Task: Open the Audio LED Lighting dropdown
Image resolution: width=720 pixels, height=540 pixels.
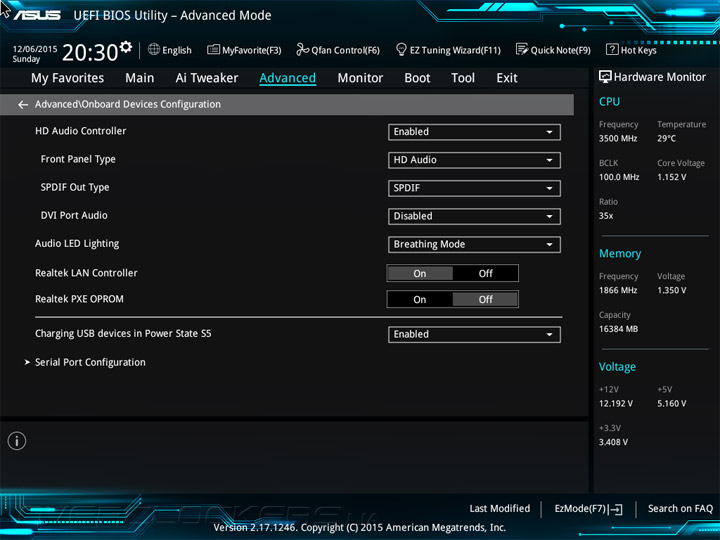Action: coord(474,244)
